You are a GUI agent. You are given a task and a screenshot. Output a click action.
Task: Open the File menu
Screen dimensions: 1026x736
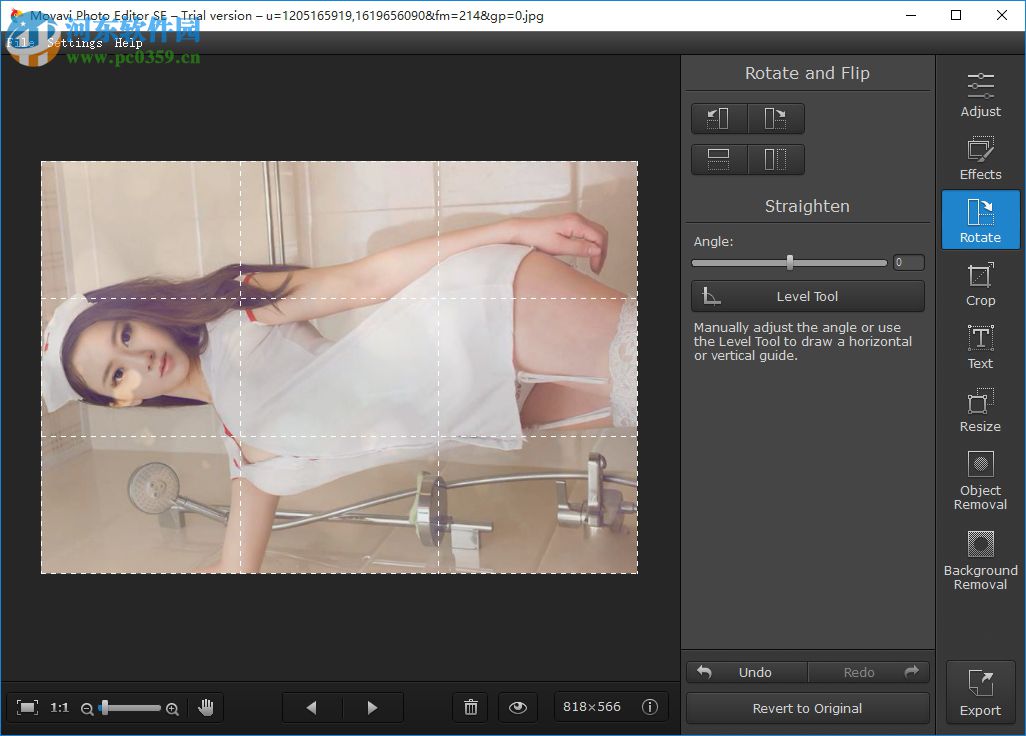tap(21, 43)
